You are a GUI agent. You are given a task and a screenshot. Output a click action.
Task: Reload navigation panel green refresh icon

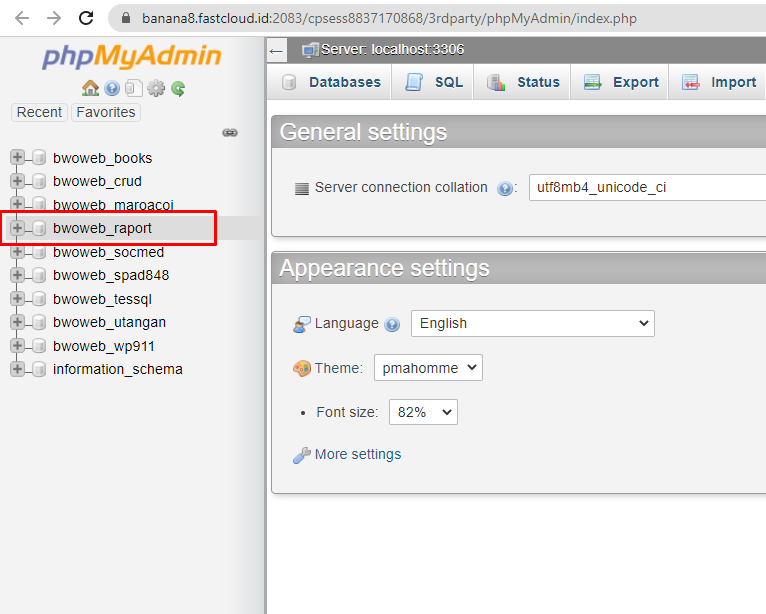point(178,89)
